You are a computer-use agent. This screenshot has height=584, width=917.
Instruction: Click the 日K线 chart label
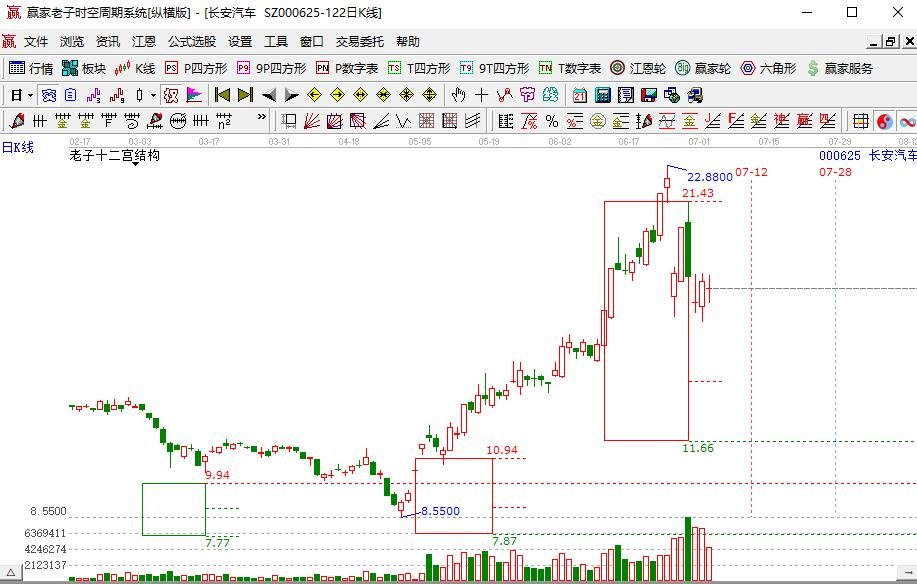[x=18, y=147]
